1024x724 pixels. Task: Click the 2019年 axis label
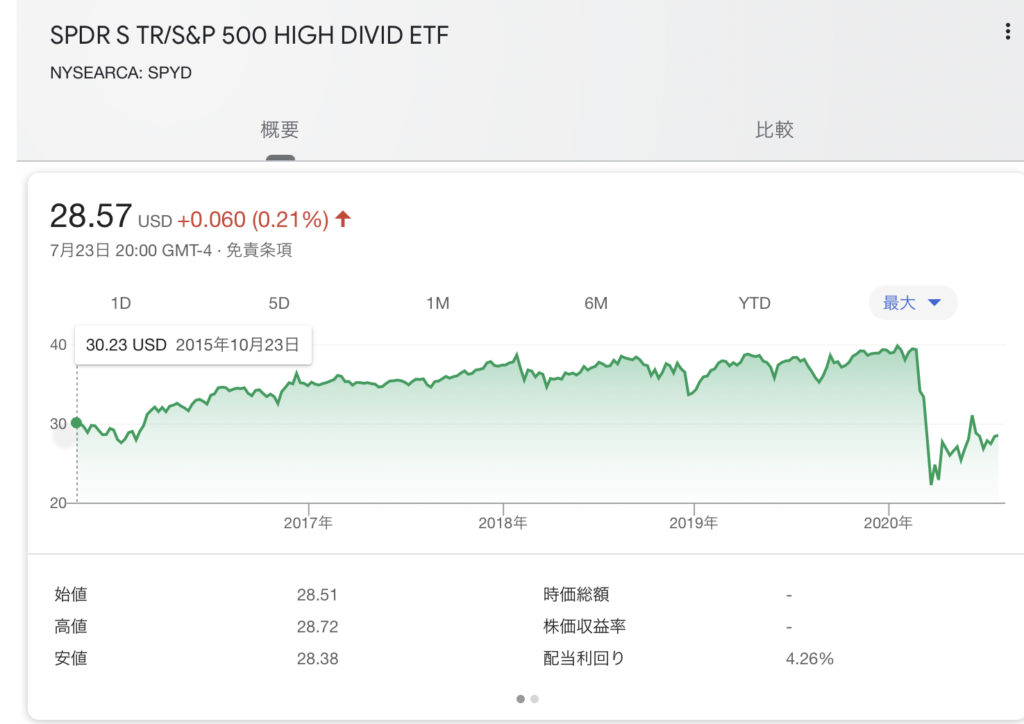694,523
